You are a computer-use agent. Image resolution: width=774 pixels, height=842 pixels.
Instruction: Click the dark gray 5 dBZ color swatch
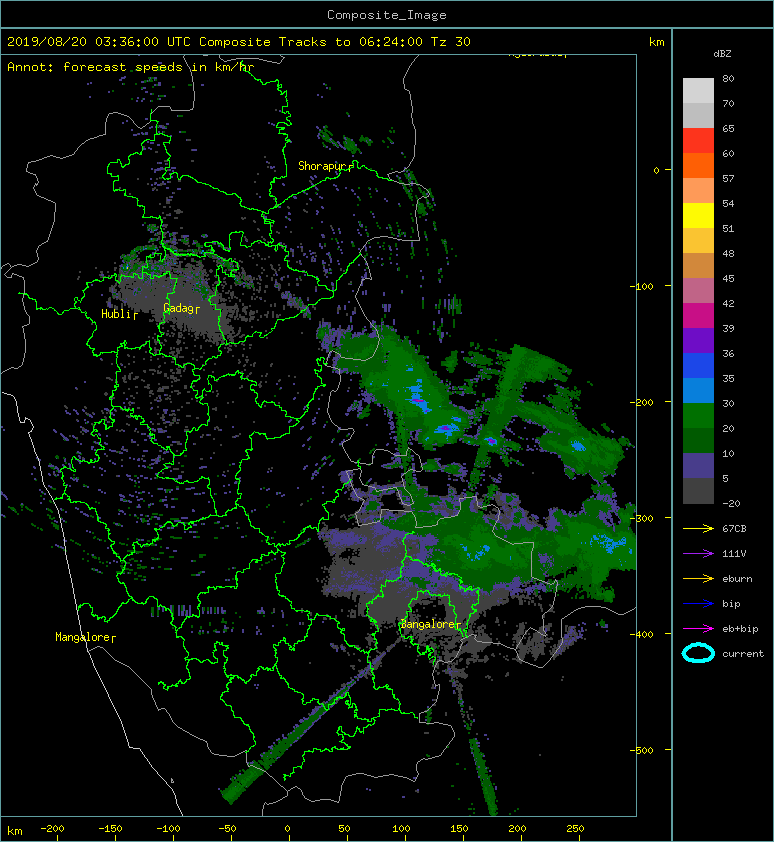(x=698, y=491)
